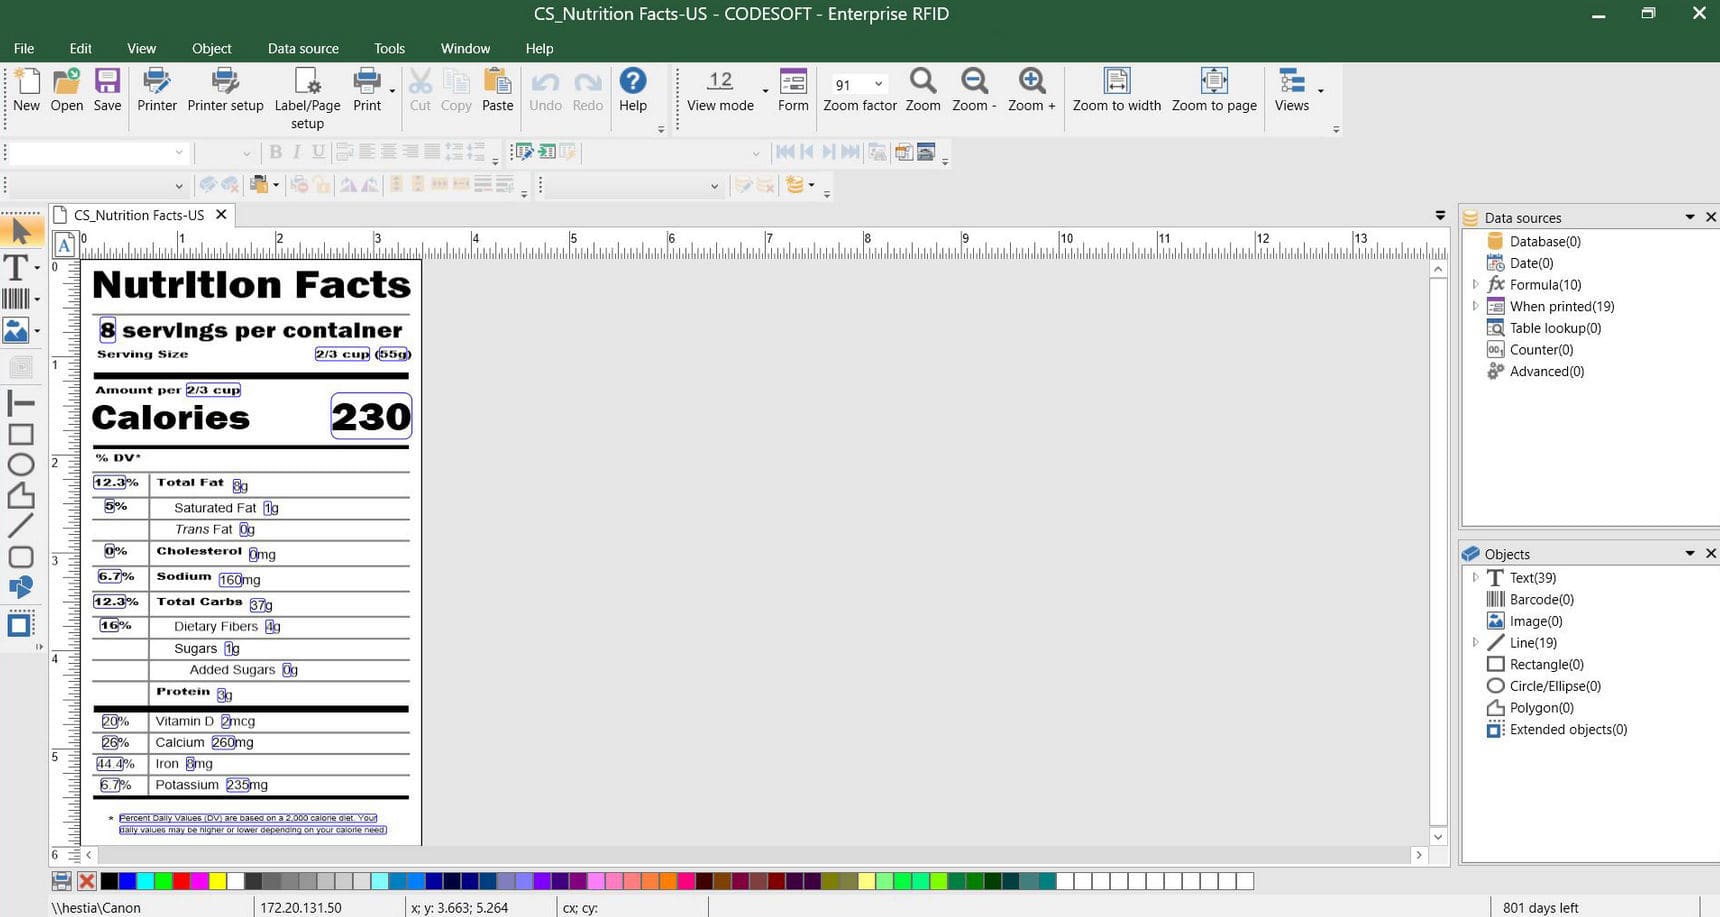Expand Formula in Data sources panel
This screenshot has width=1720, height=917.
(x=1475, y=284)
